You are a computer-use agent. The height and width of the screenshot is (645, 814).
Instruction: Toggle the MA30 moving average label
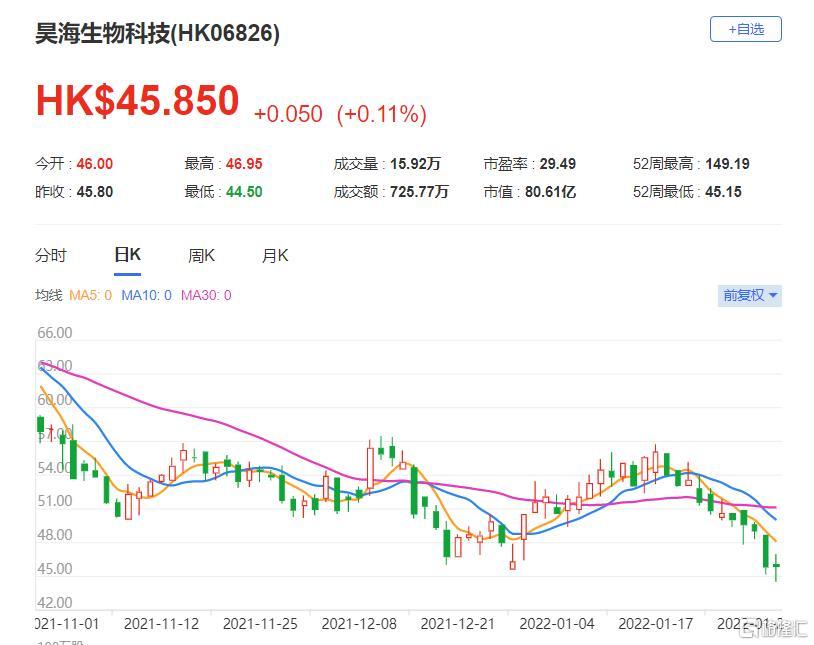205,296
